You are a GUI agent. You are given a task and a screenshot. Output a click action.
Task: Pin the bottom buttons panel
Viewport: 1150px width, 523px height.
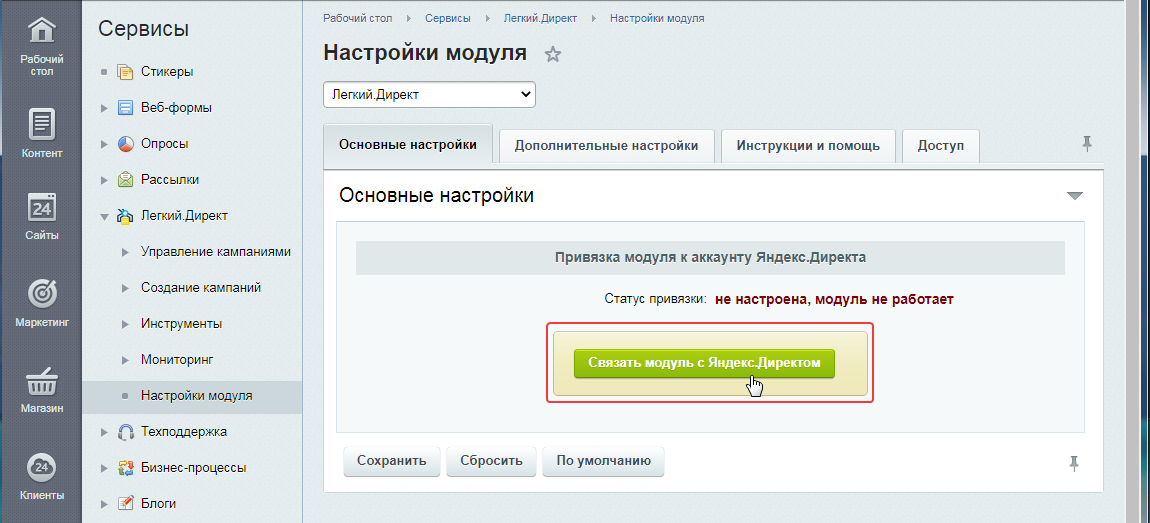click(x=1074, y=463)
